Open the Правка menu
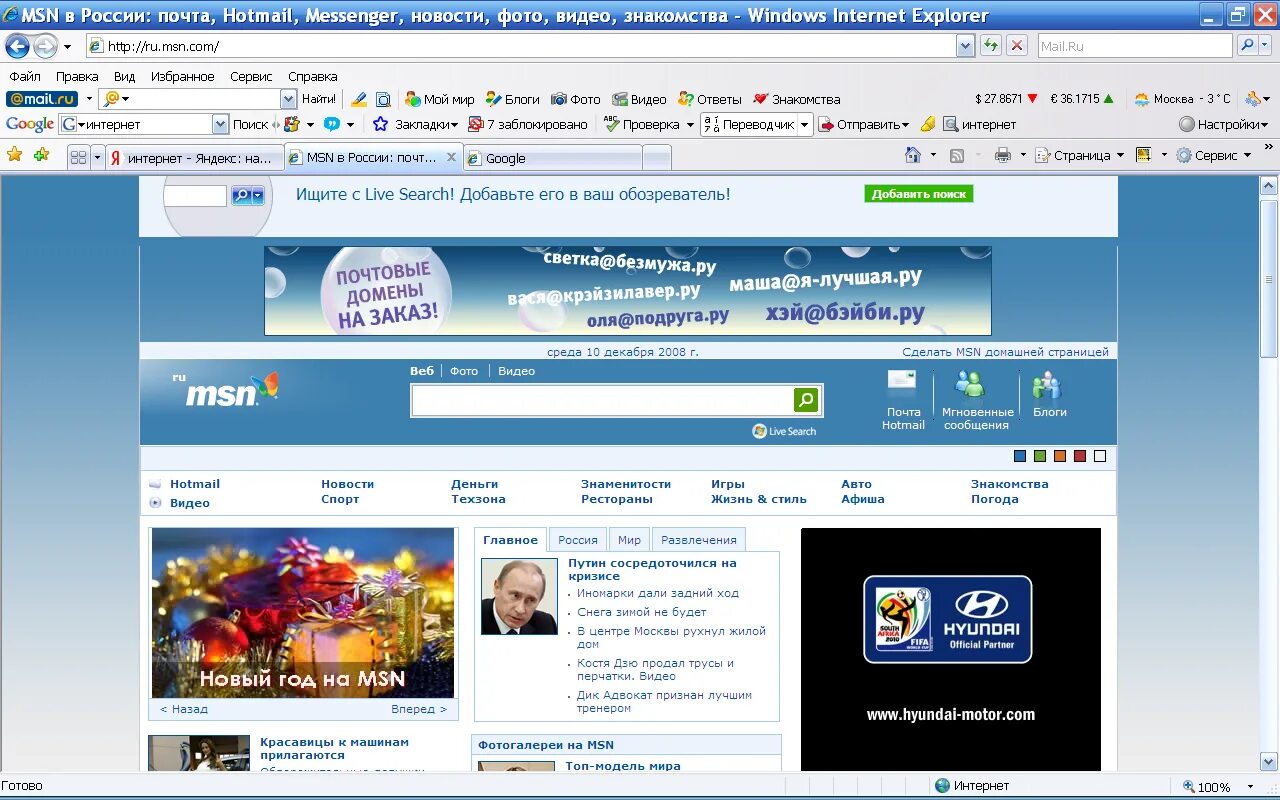The width and height of the screenshot is (1280, 800). coord(77,76)
